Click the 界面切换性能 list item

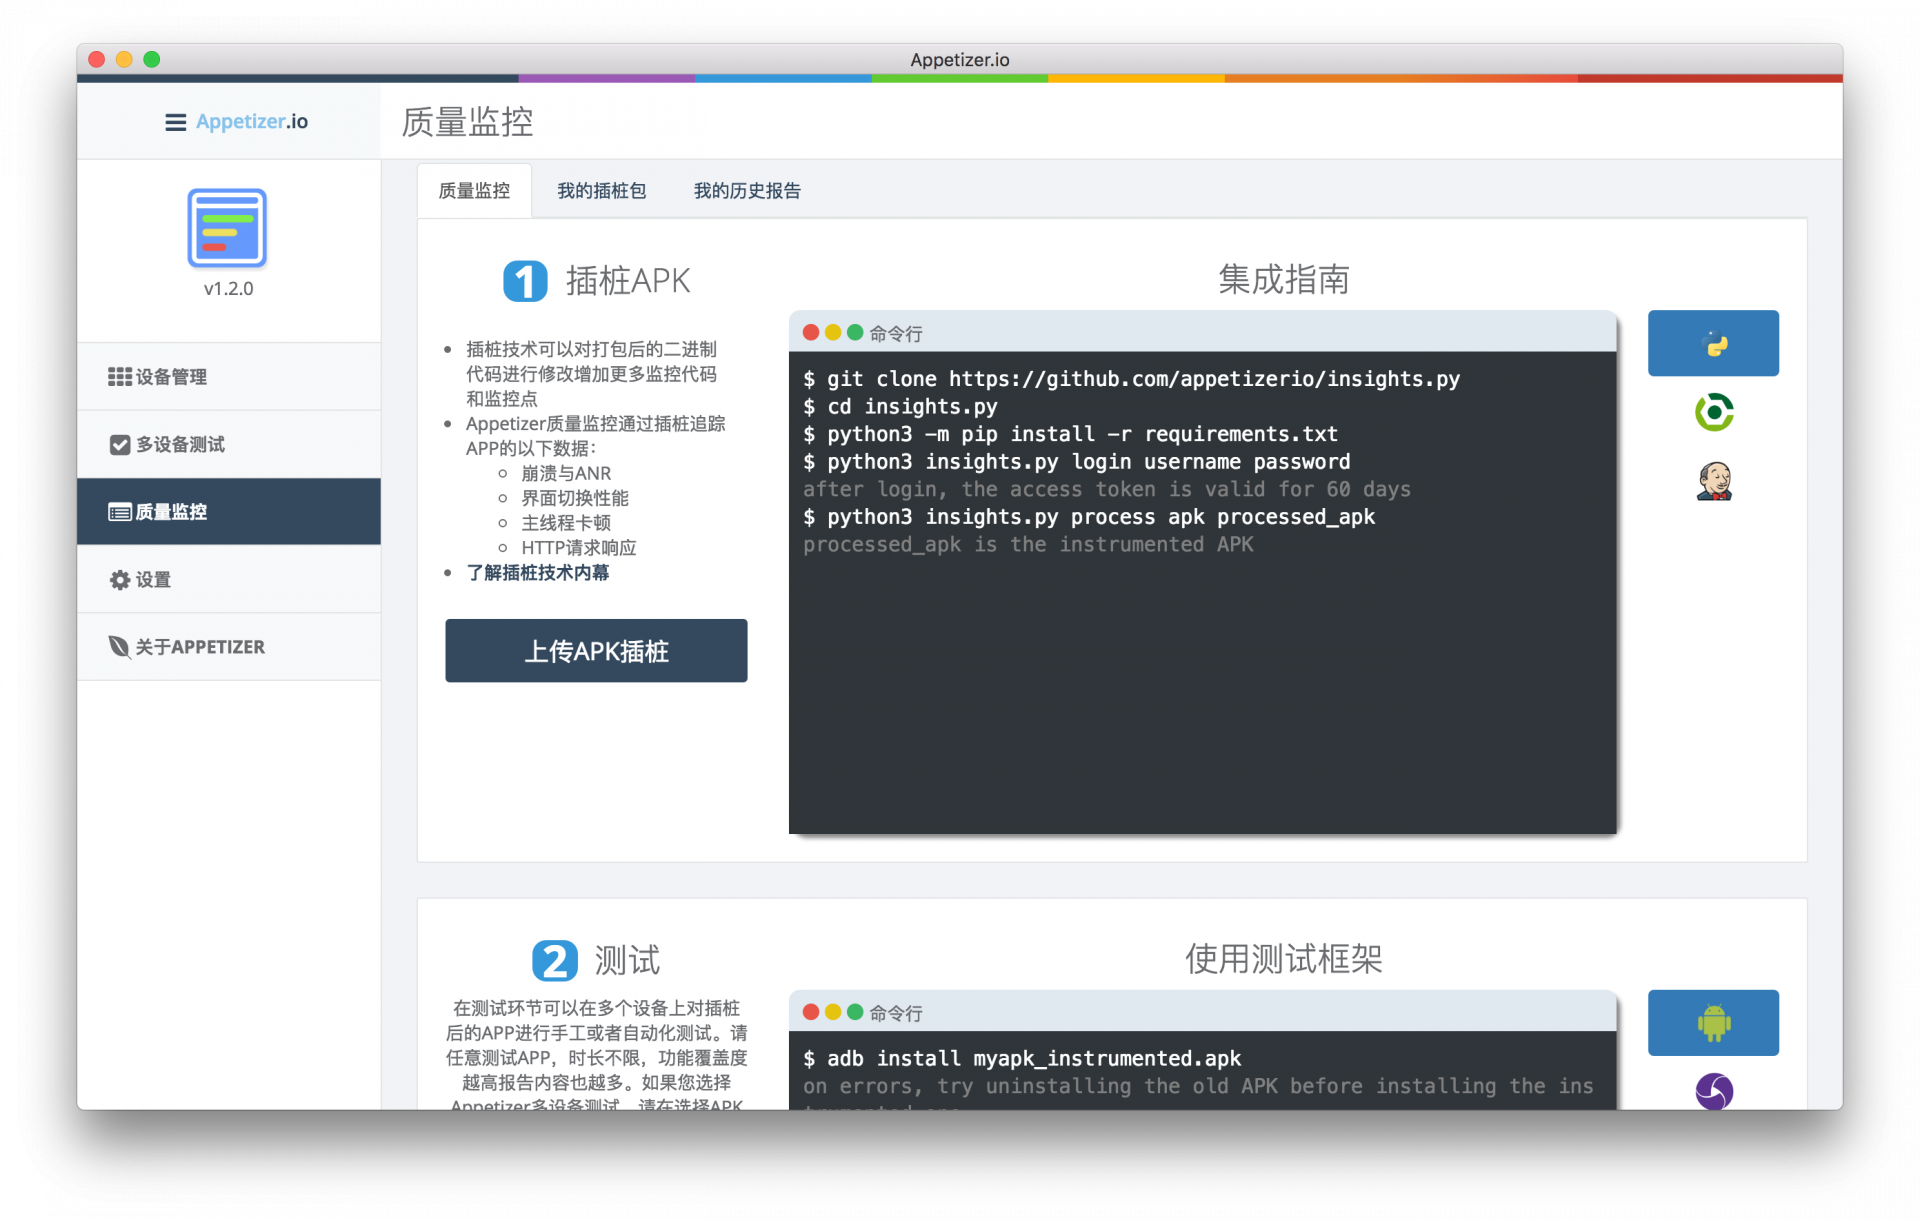point(575,499)
